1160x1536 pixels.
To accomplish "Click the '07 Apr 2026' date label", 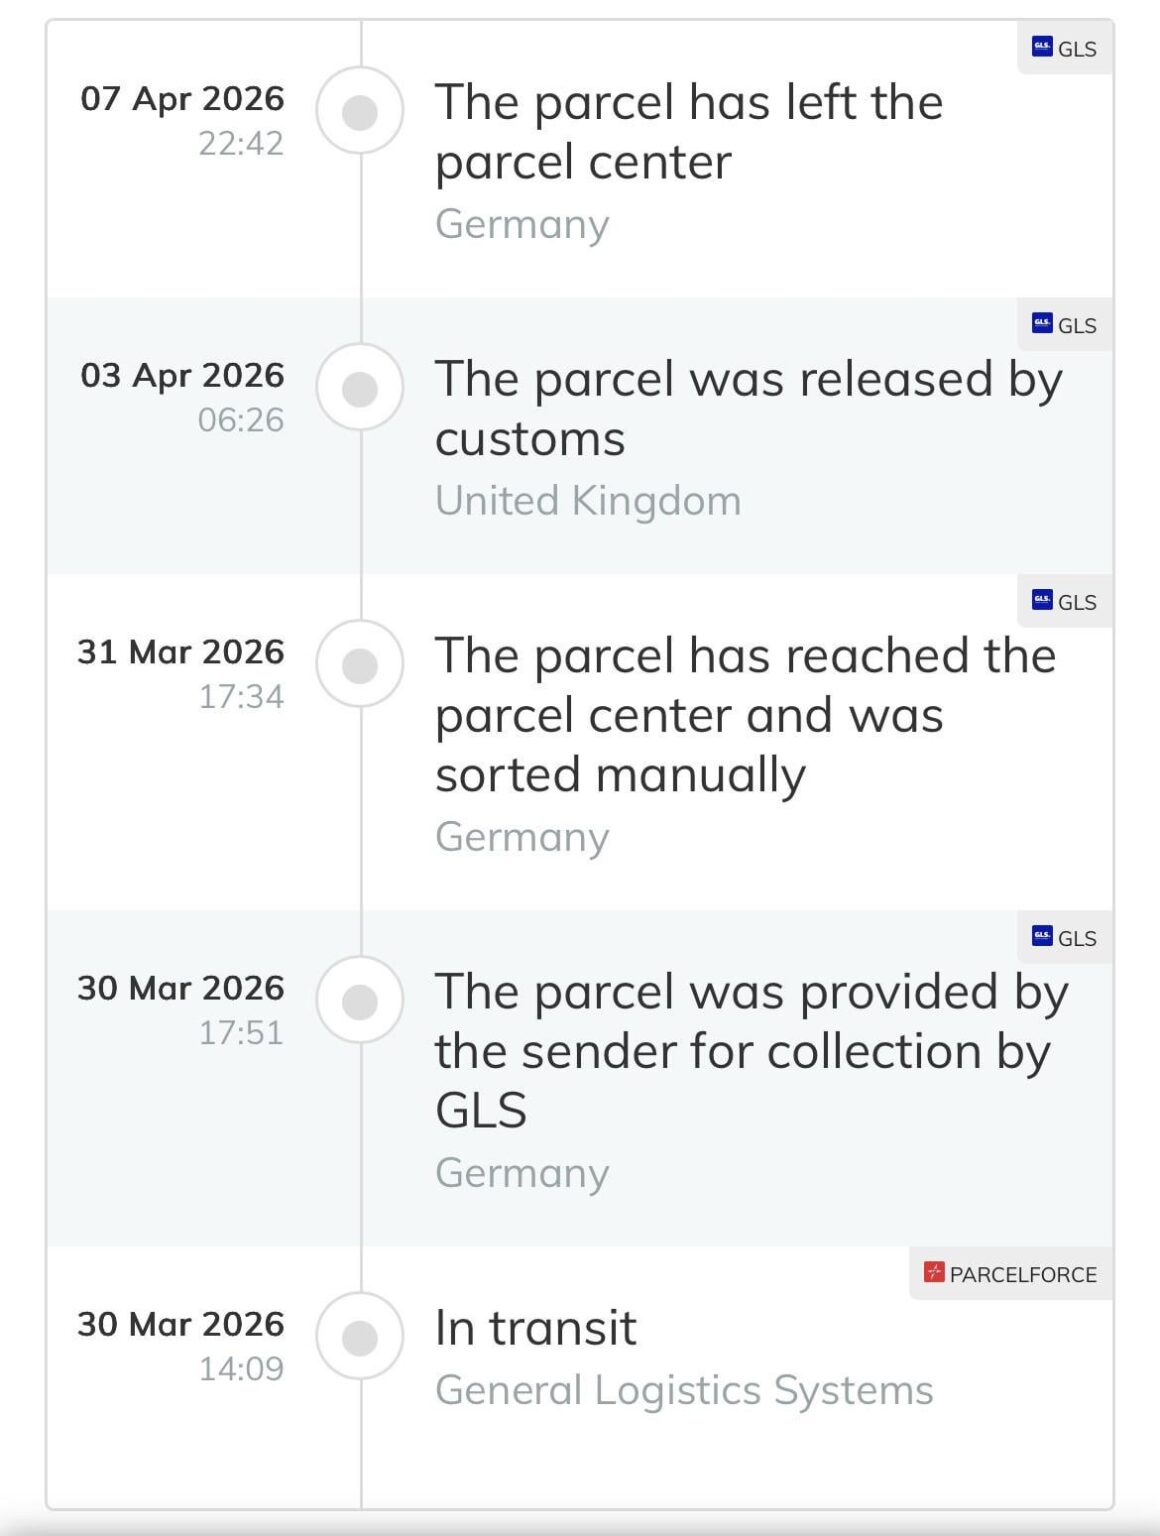I will 182,99.
